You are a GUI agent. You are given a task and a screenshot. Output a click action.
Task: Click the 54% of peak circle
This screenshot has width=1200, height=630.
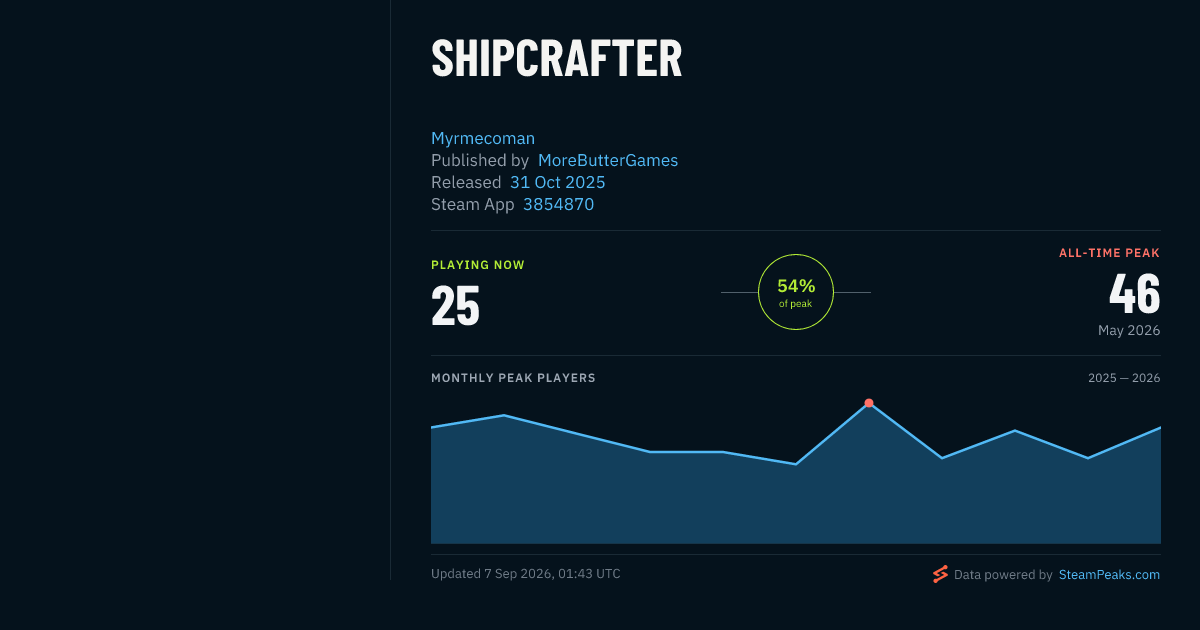pyautogui.click(x=796, y=292)
